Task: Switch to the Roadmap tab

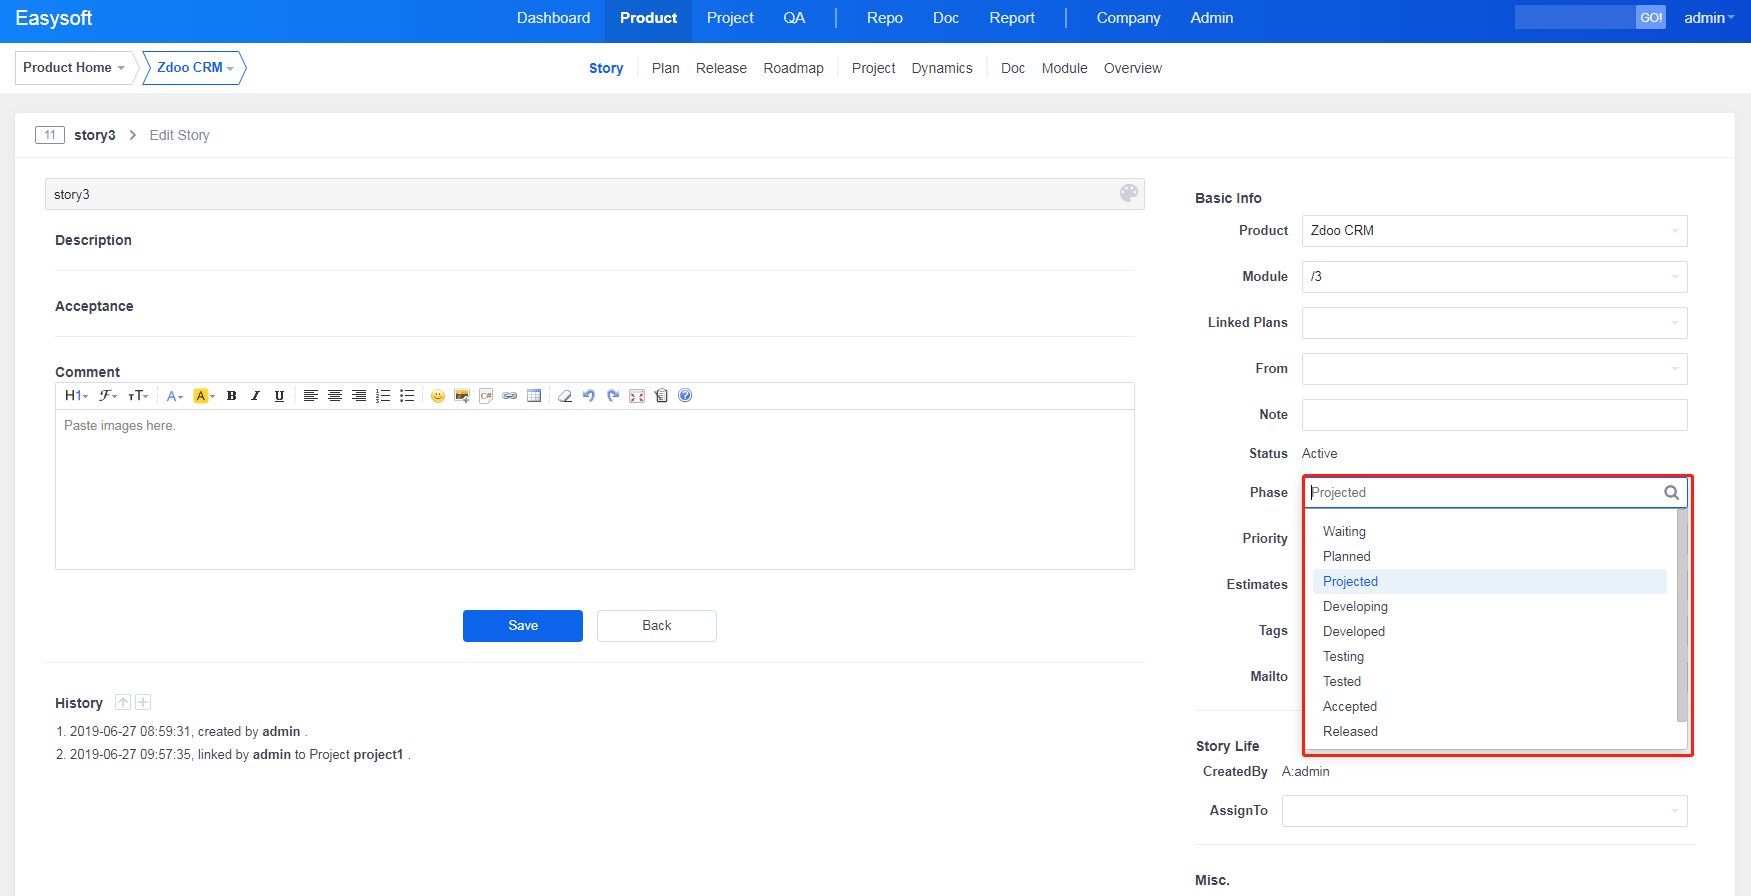Action: coord(793,68)
